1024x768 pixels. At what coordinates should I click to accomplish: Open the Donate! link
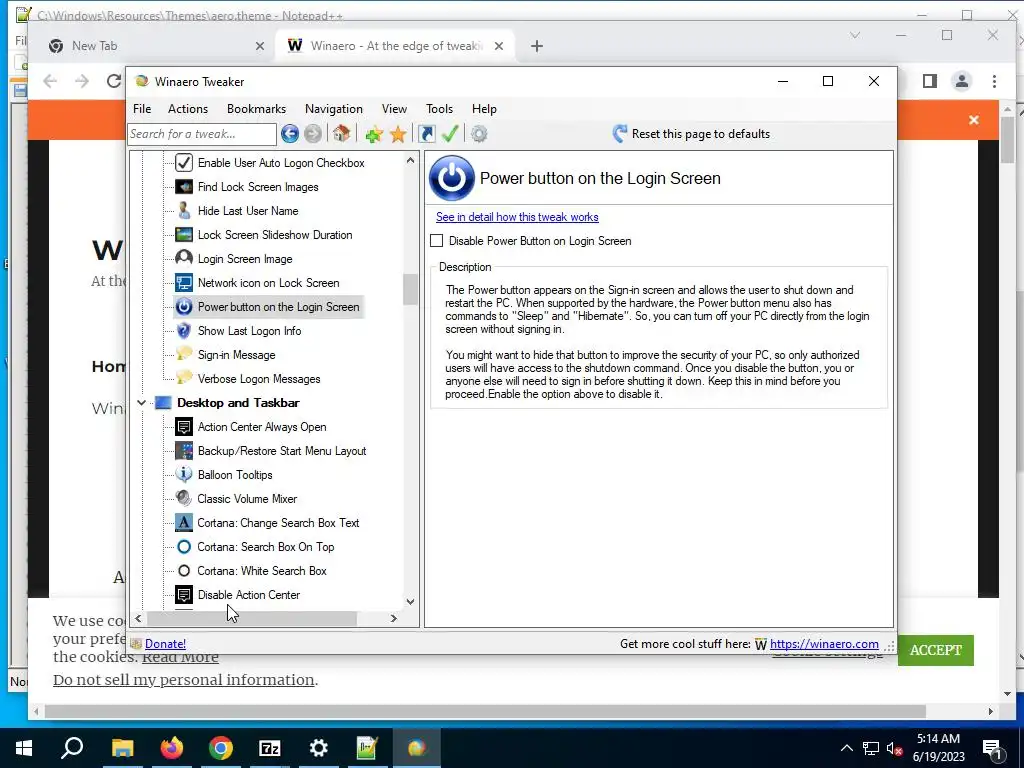coord(165,644)
